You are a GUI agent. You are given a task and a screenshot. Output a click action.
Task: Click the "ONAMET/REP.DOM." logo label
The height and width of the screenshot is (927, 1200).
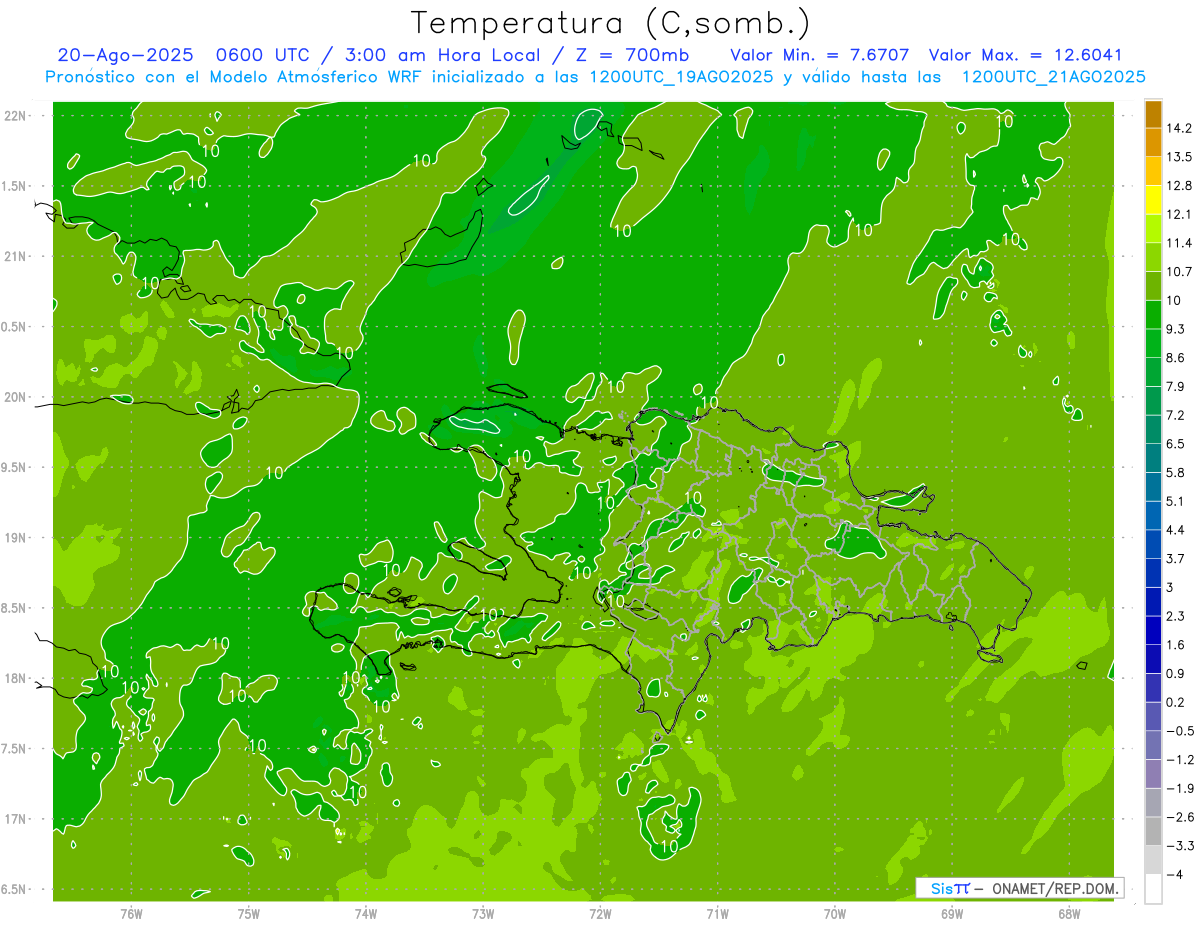click(x=1058, y=888)
